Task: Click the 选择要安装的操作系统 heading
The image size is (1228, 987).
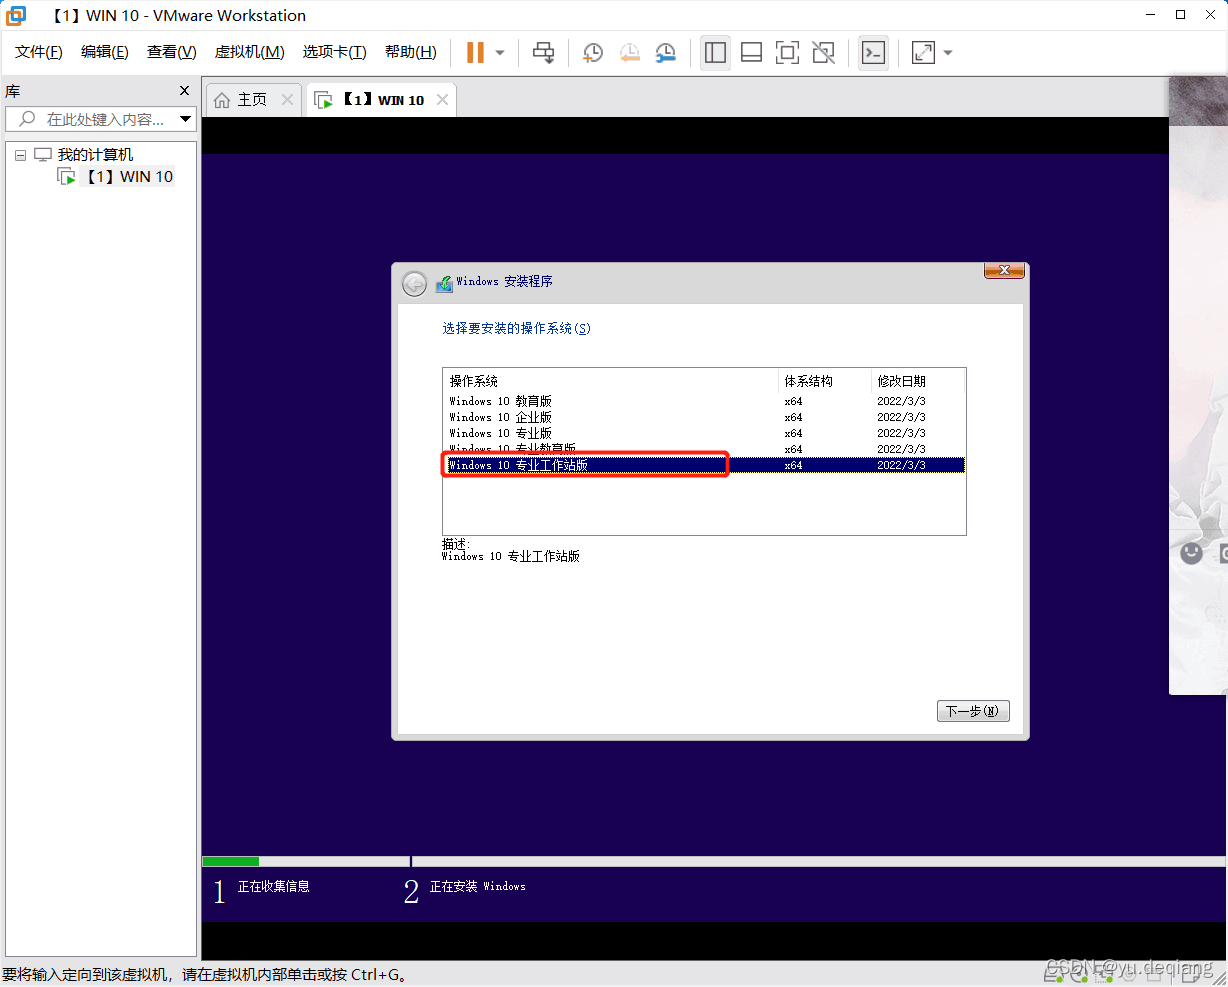Action: (516, 328)
